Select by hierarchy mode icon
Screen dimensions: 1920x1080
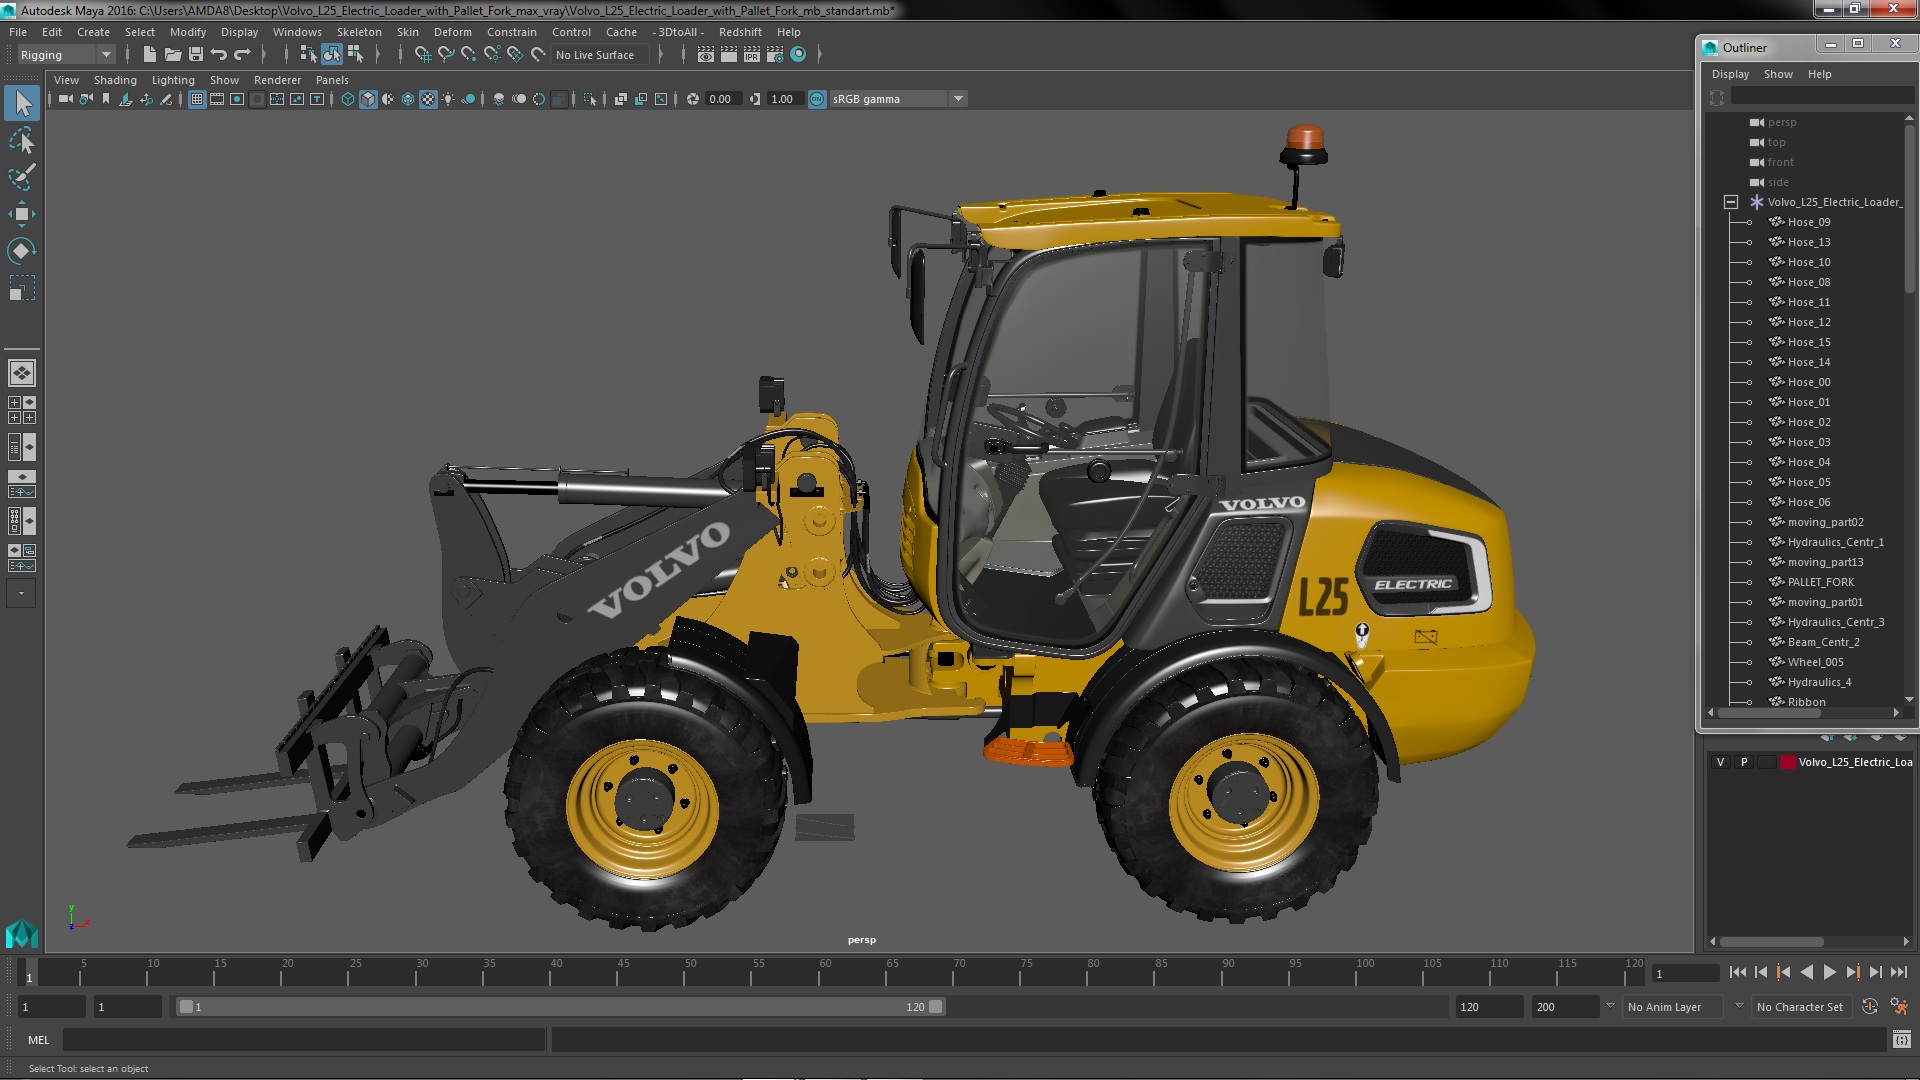(x=308, y=55)
